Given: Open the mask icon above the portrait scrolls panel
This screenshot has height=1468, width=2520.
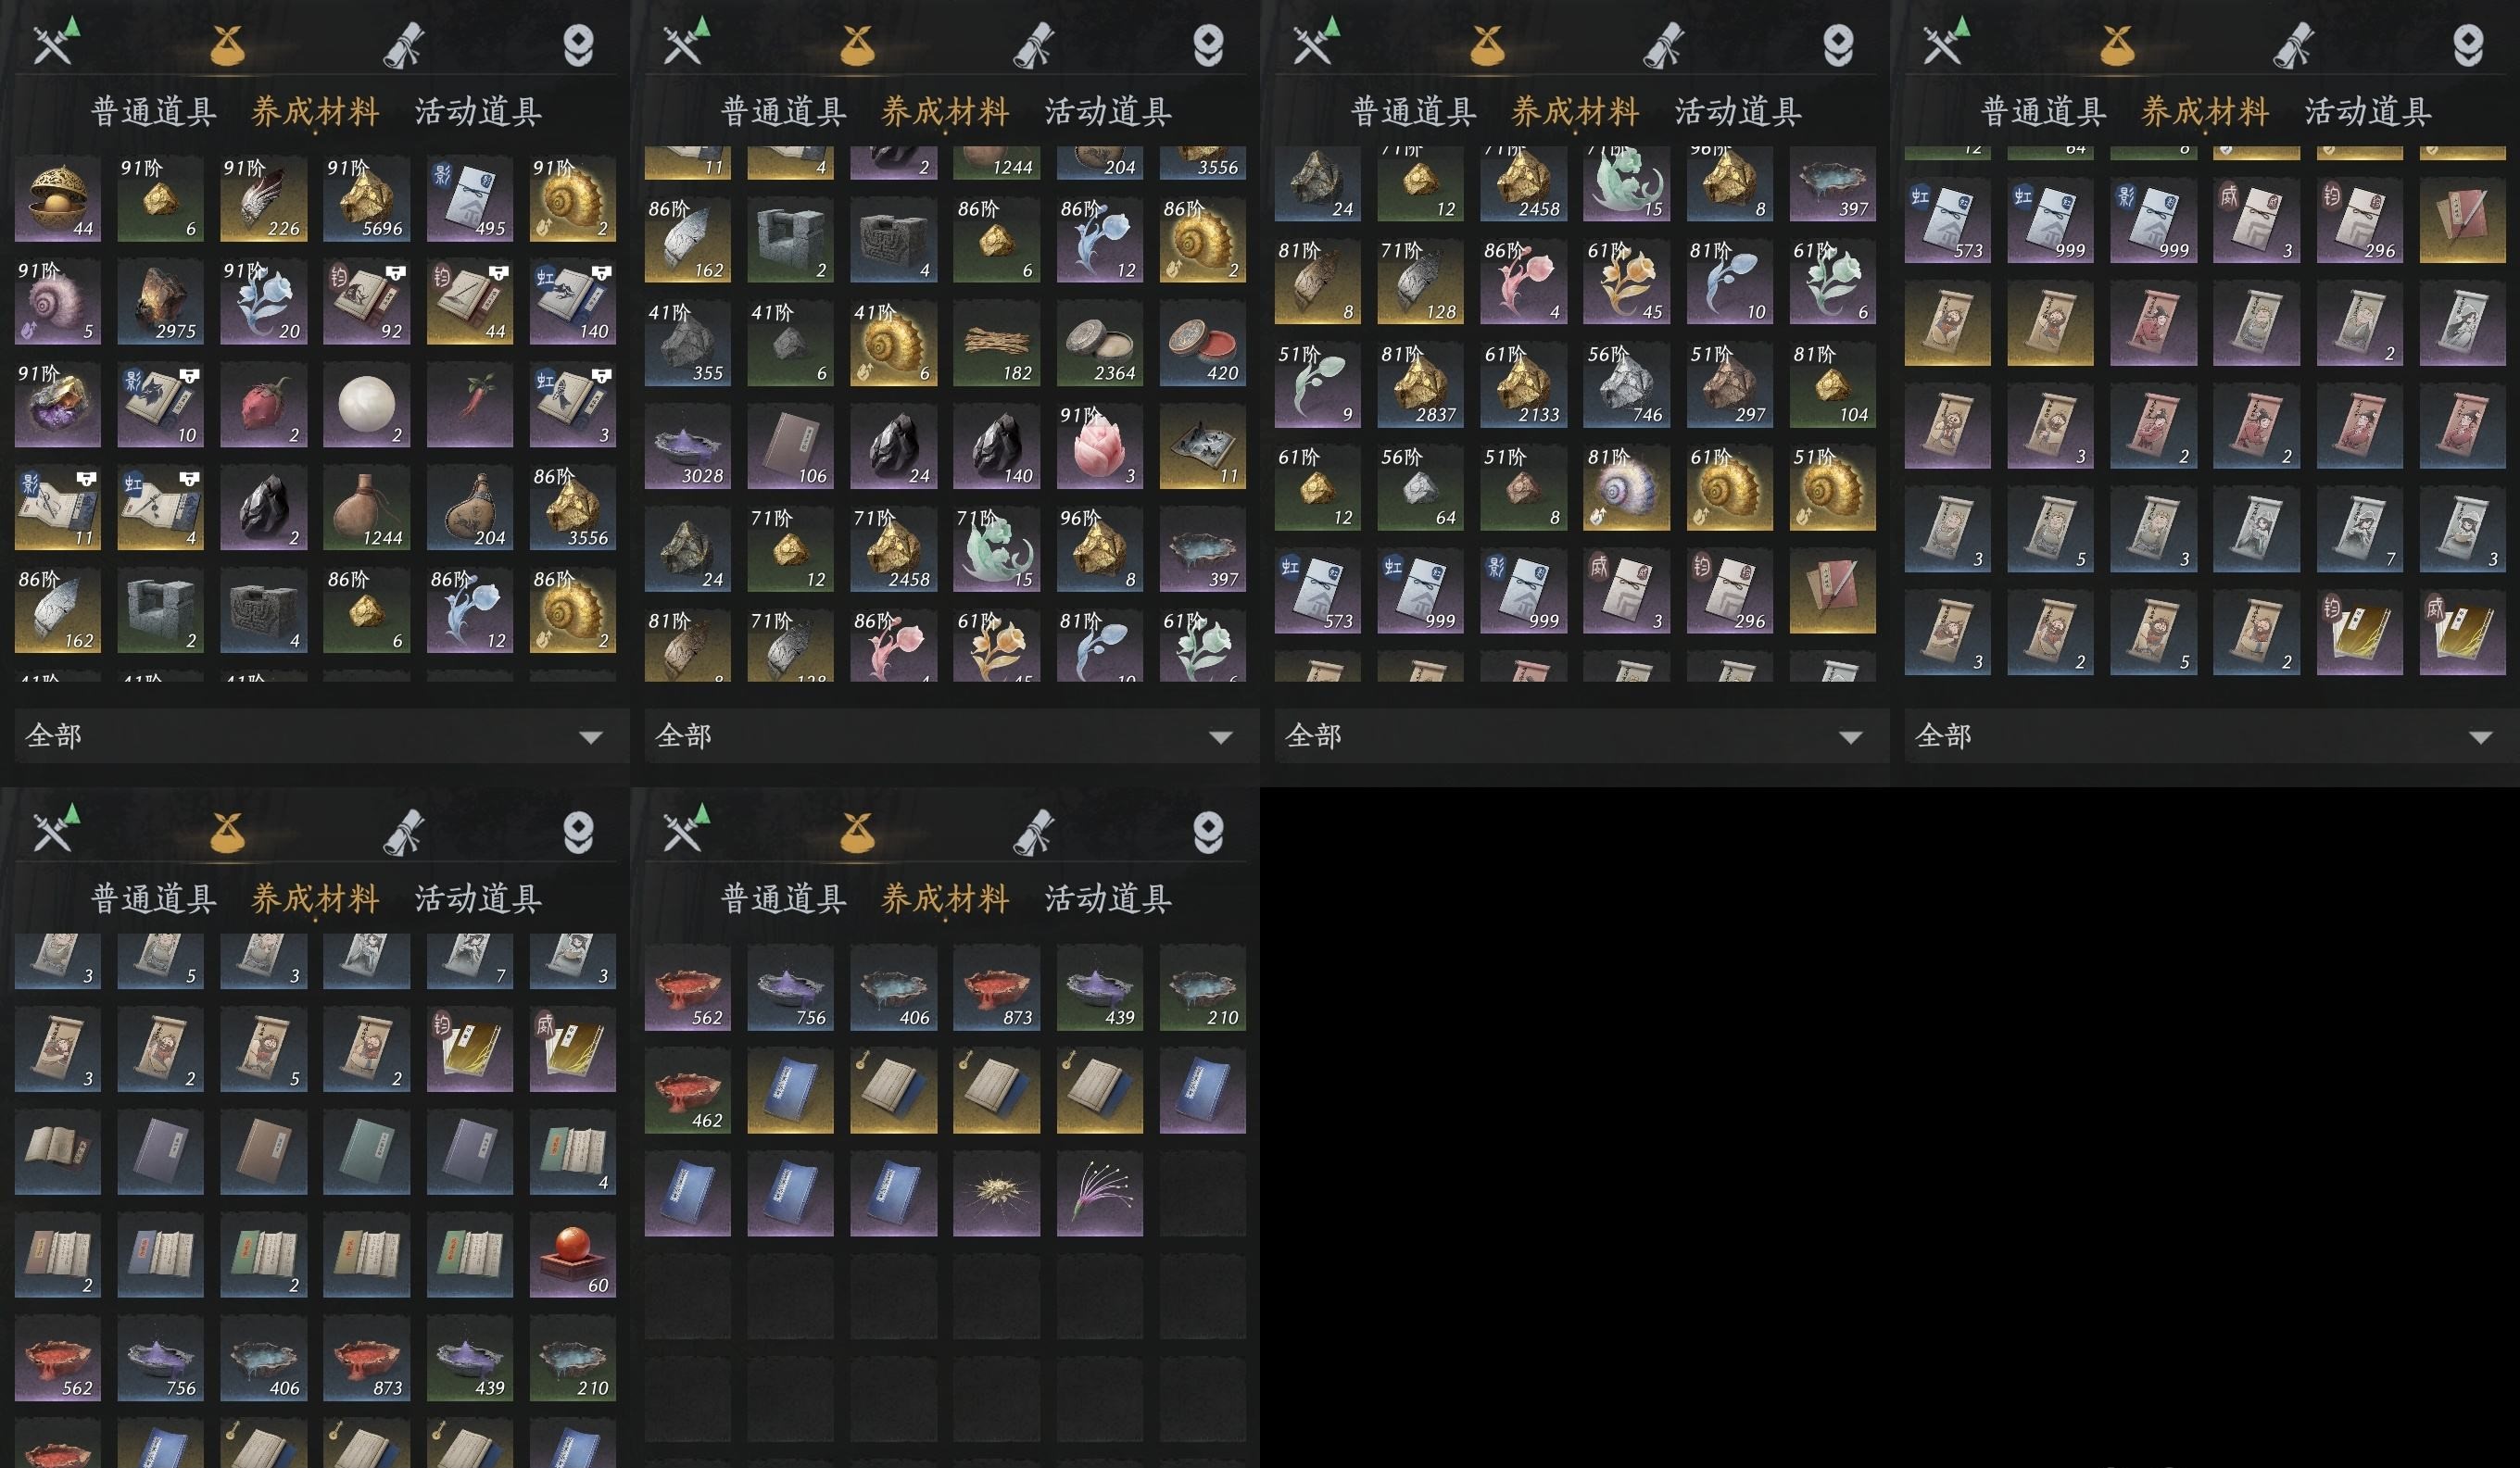Looking at the screenshot, I should [2467, 45].
